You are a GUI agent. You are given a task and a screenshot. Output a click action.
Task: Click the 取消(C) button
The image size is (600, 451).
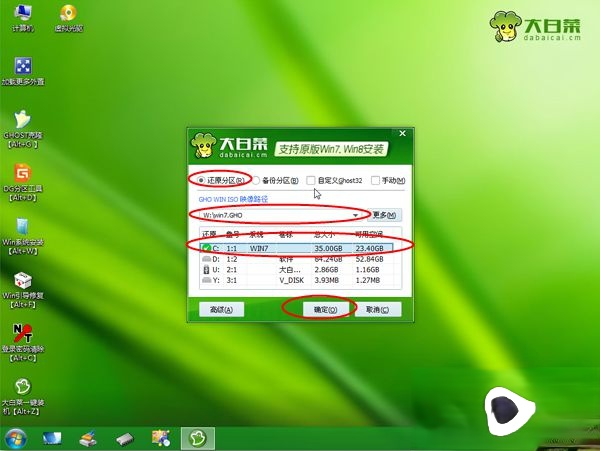[x=378, y=309]
